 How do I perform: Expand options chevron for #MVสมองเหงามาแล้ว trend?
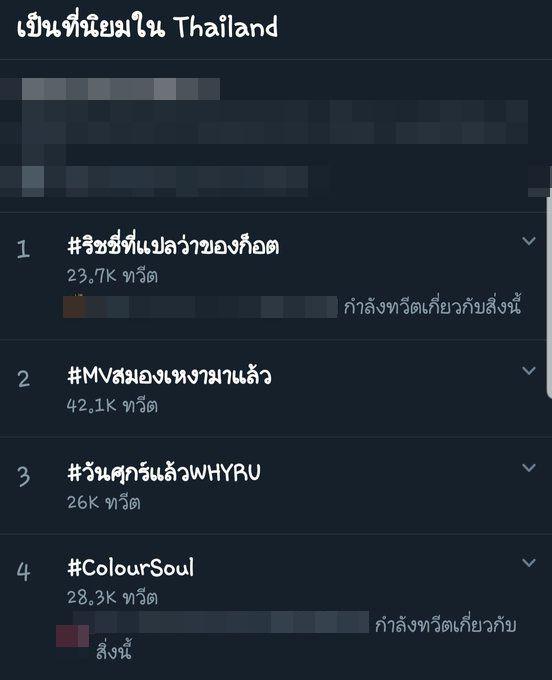pyautogui.click(x=529, y=370)
